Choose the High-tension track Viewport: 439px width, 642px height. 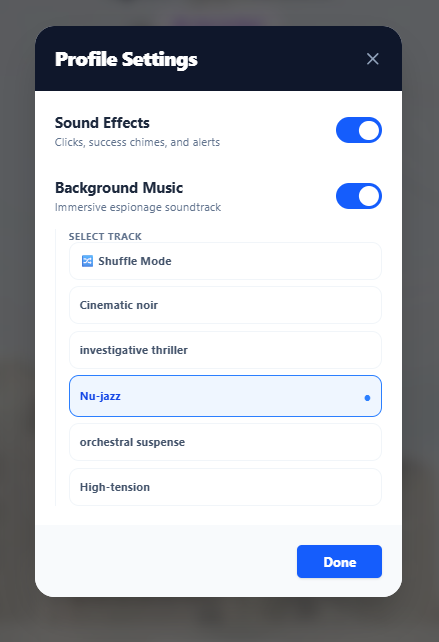(x=225, y=487)
